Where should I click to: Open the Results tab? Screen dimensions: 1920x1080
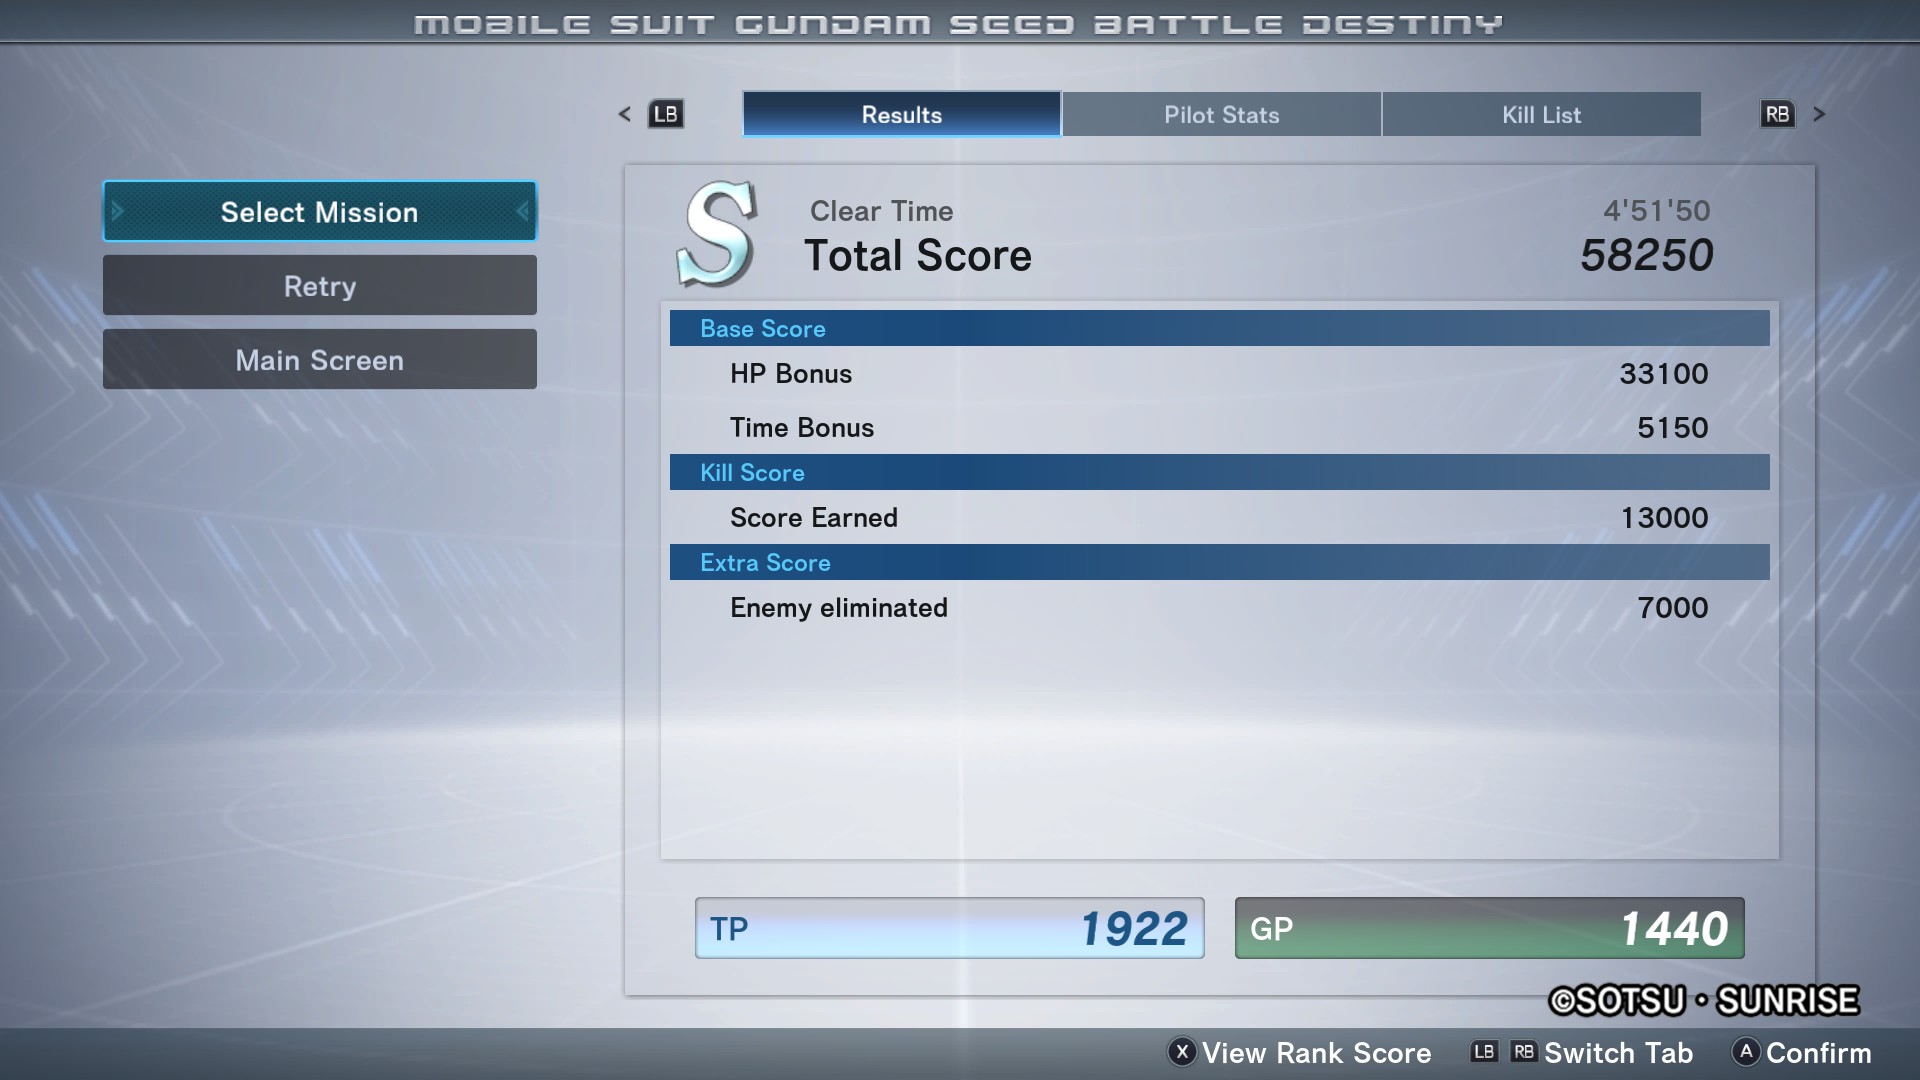coord(901,114)
